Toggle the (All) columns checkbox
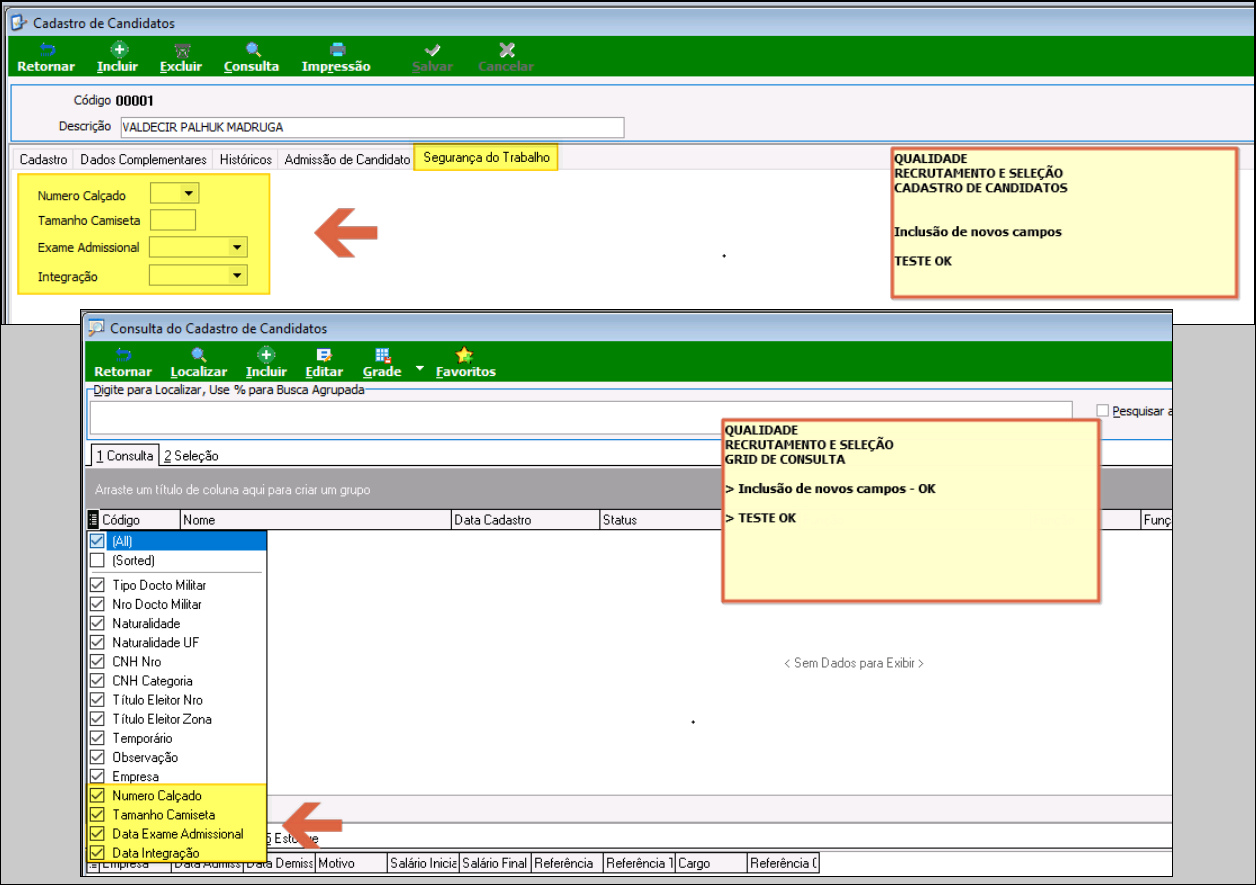Viewport: 1256px width, 885px height. 97,540
